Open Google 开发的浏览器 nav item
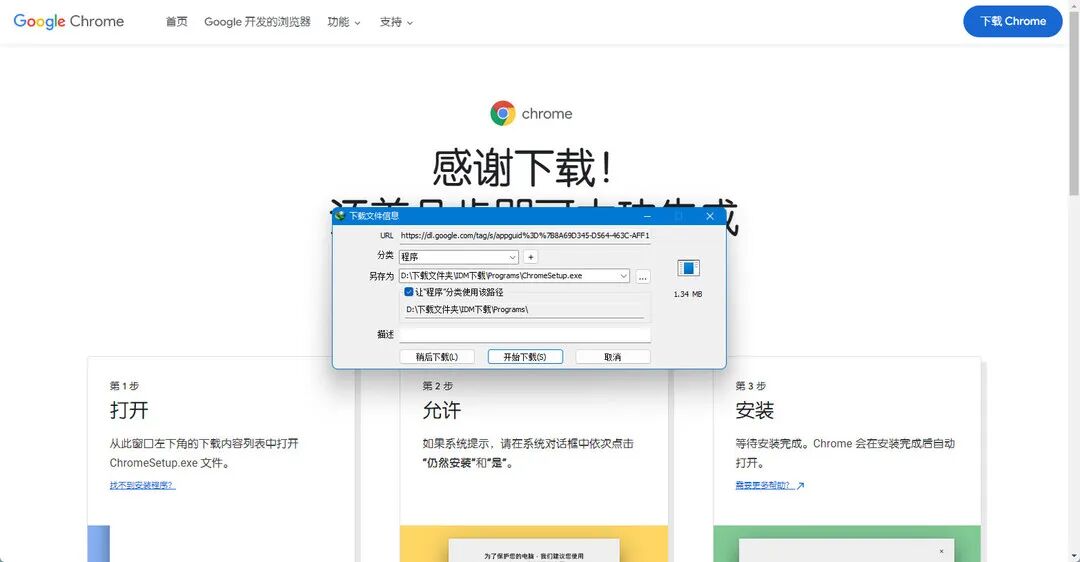 257,22
